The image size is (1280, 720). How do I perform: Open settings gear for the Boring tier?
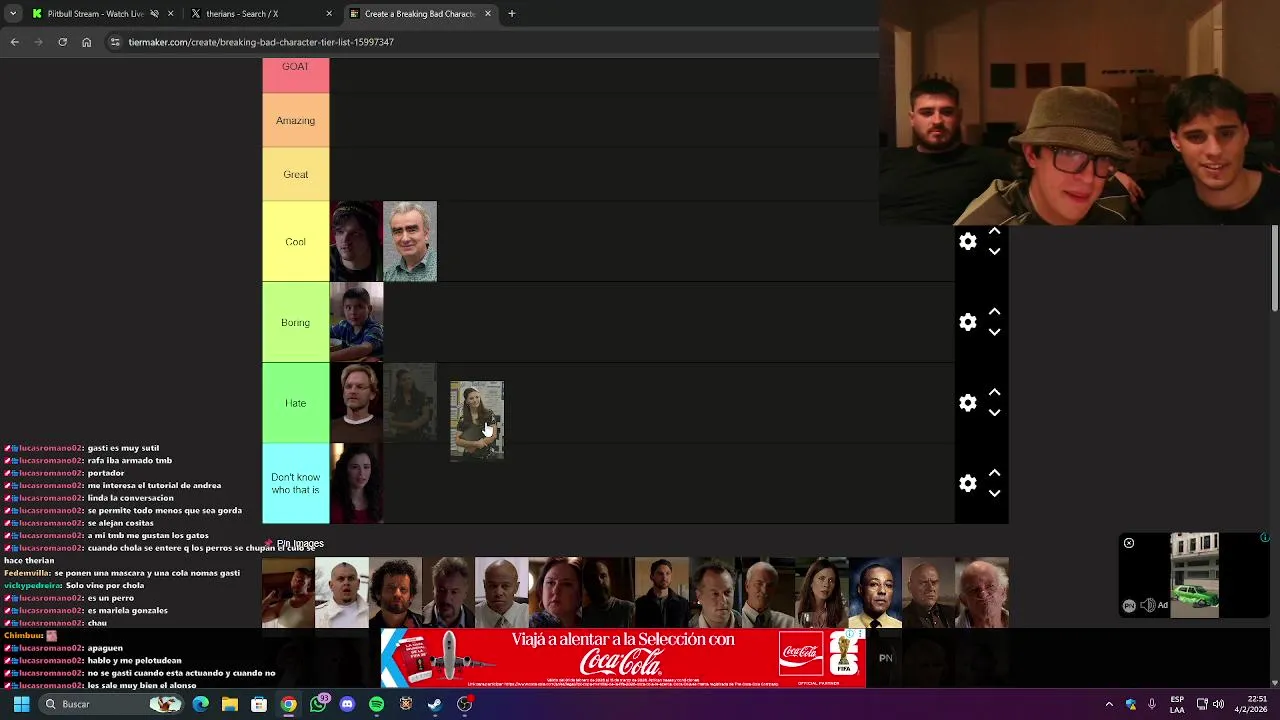[967, 322]
